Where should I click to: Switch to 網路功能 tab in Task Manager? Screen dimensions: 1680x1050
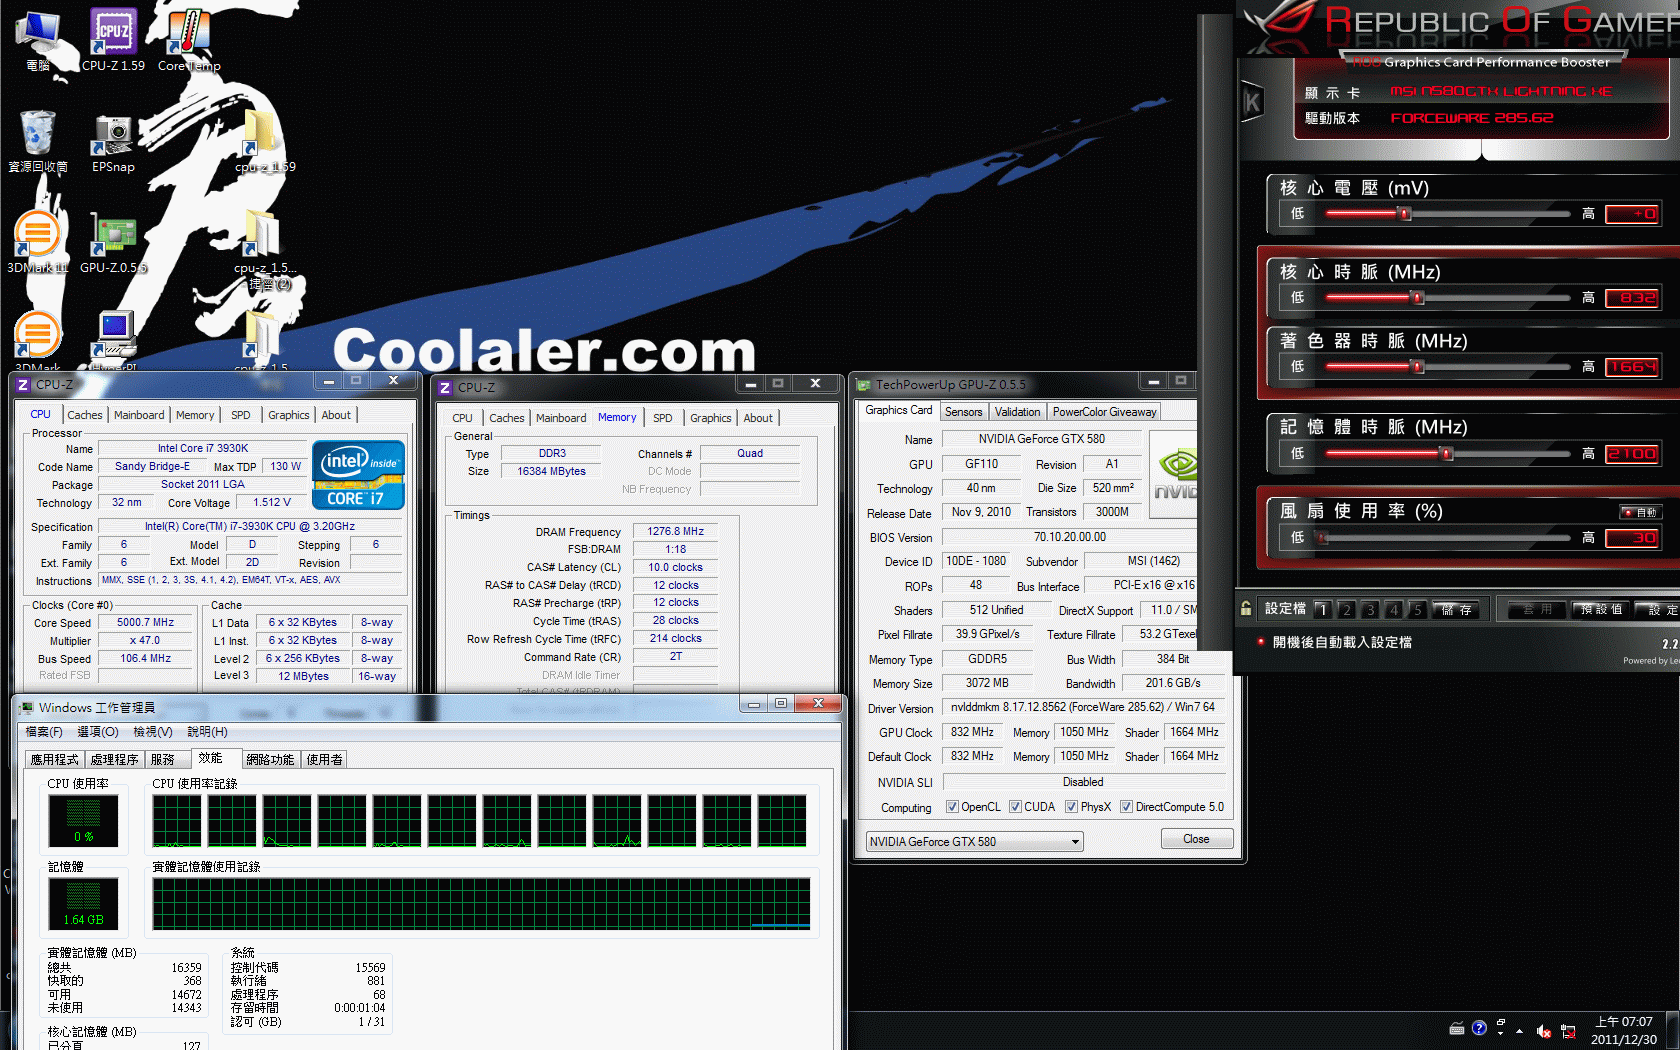coord(270,760)
